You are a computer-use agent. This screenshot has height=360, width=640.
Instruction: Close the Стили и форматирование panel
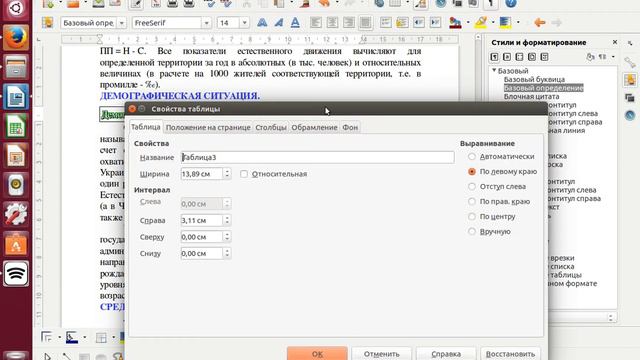[x=615, y=42]
